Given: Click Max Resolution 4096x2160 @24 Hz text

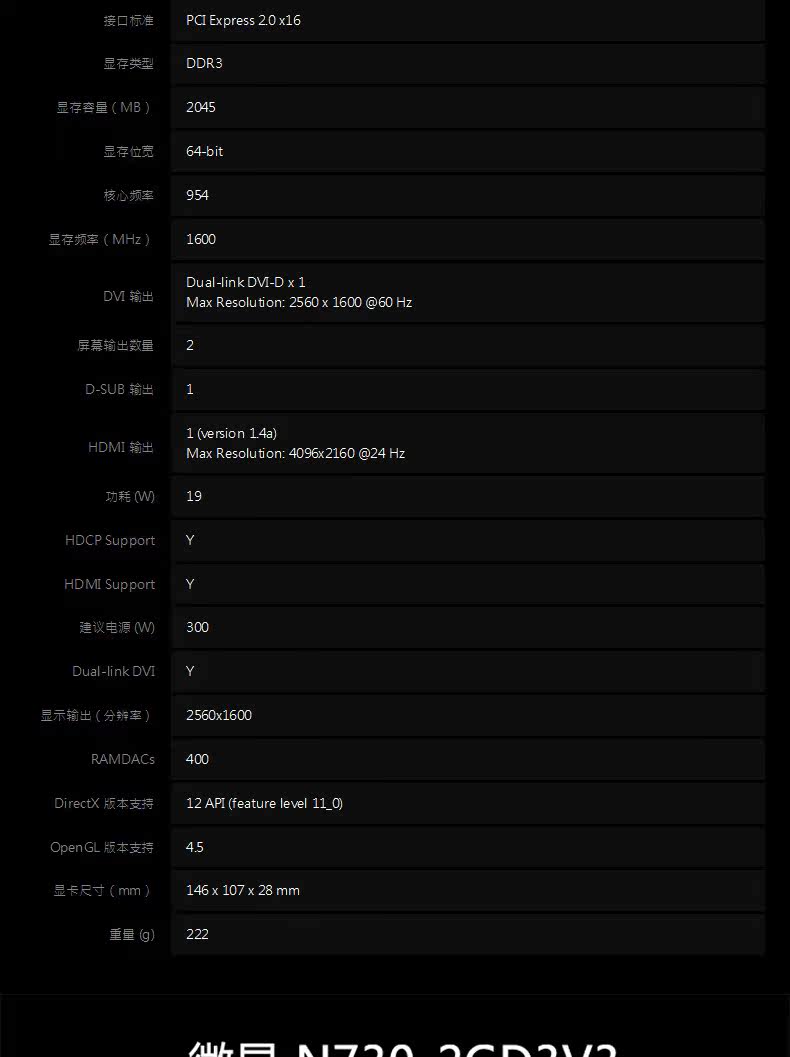Looking at the screenshot, I should pyautogui.click(x=295, y=453).
